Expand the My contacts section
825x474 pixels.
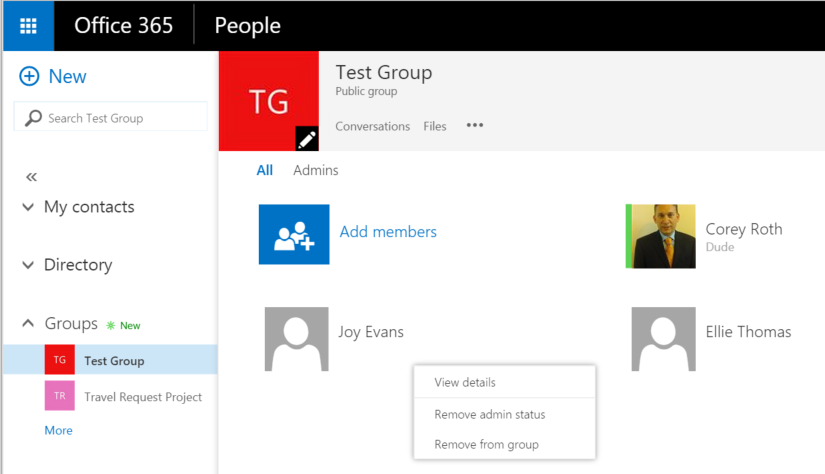tap(28, 207)
